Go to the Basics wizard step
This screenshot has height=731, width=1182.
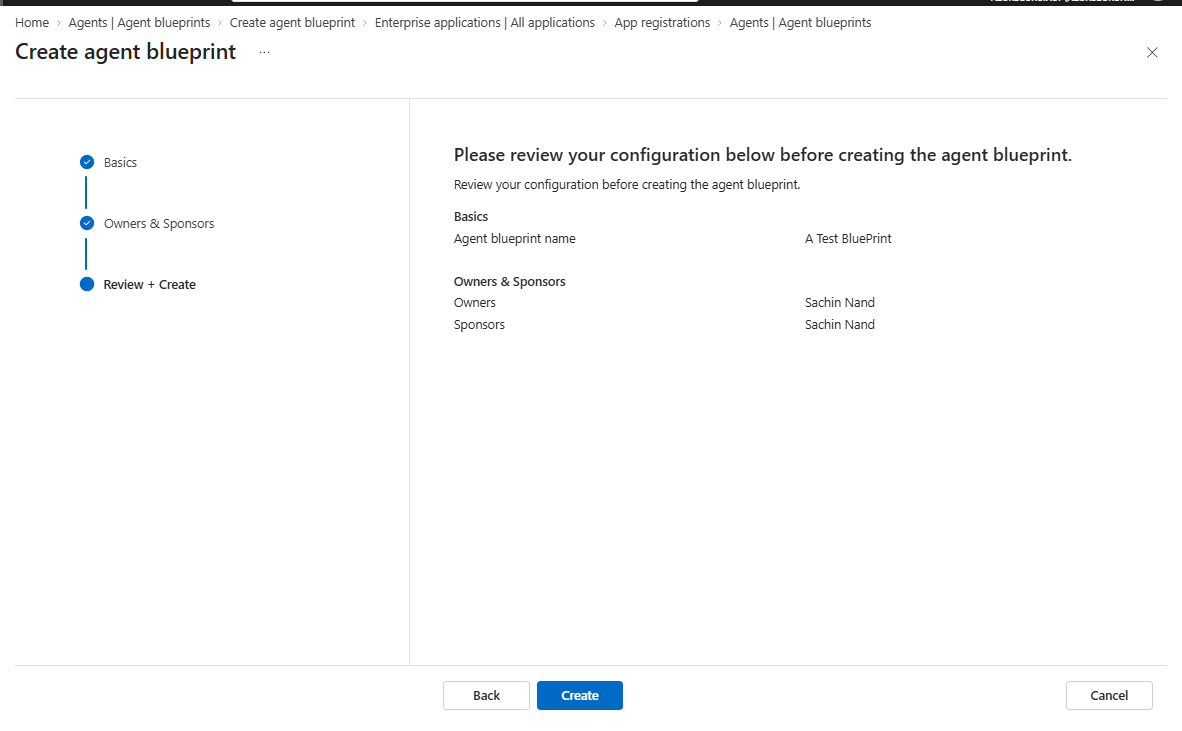[x=121, y=163]
